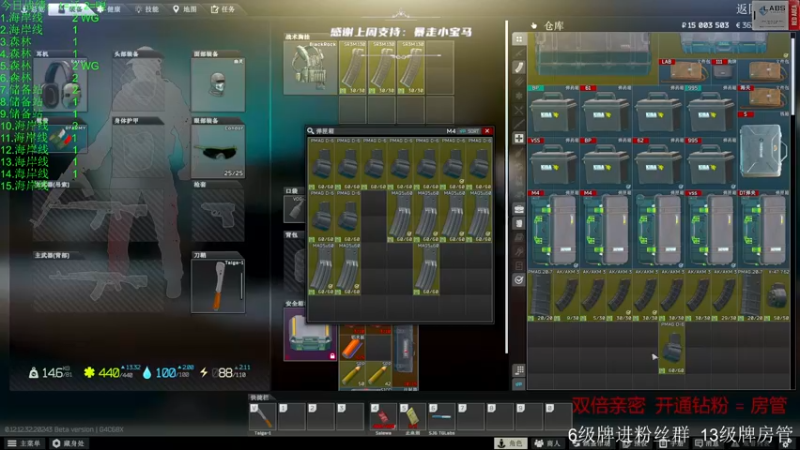
Task: Click quick slot 5 with the yellow item
Action: pos(413,417)
